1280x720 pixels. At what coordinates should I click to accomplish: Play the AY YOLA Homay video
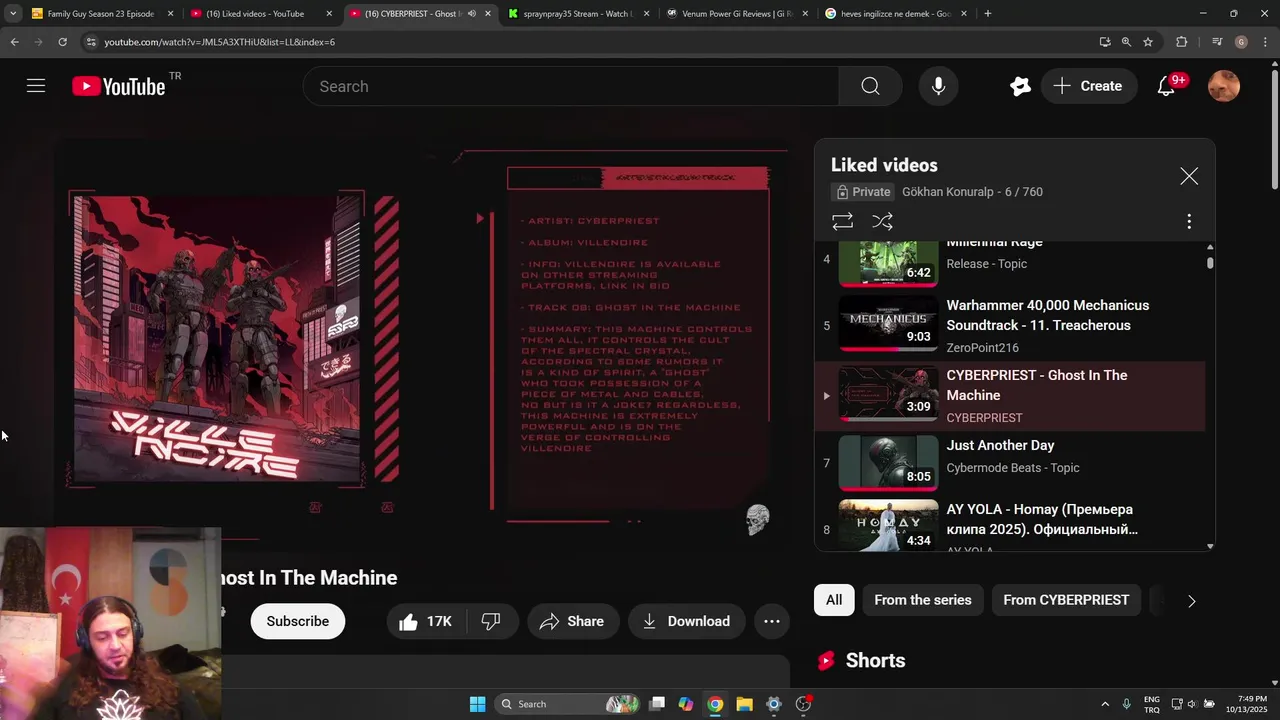[1010, 526]
